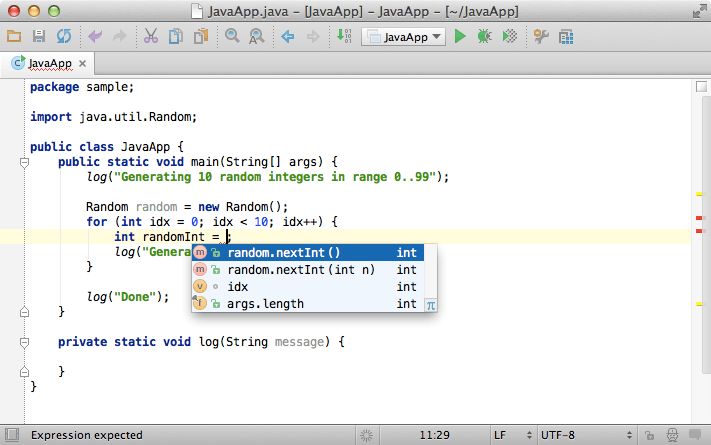Viewport: 711px width, 445px height.
Task: Click the inspection status square indicator
Action: (x=701, y=87)
